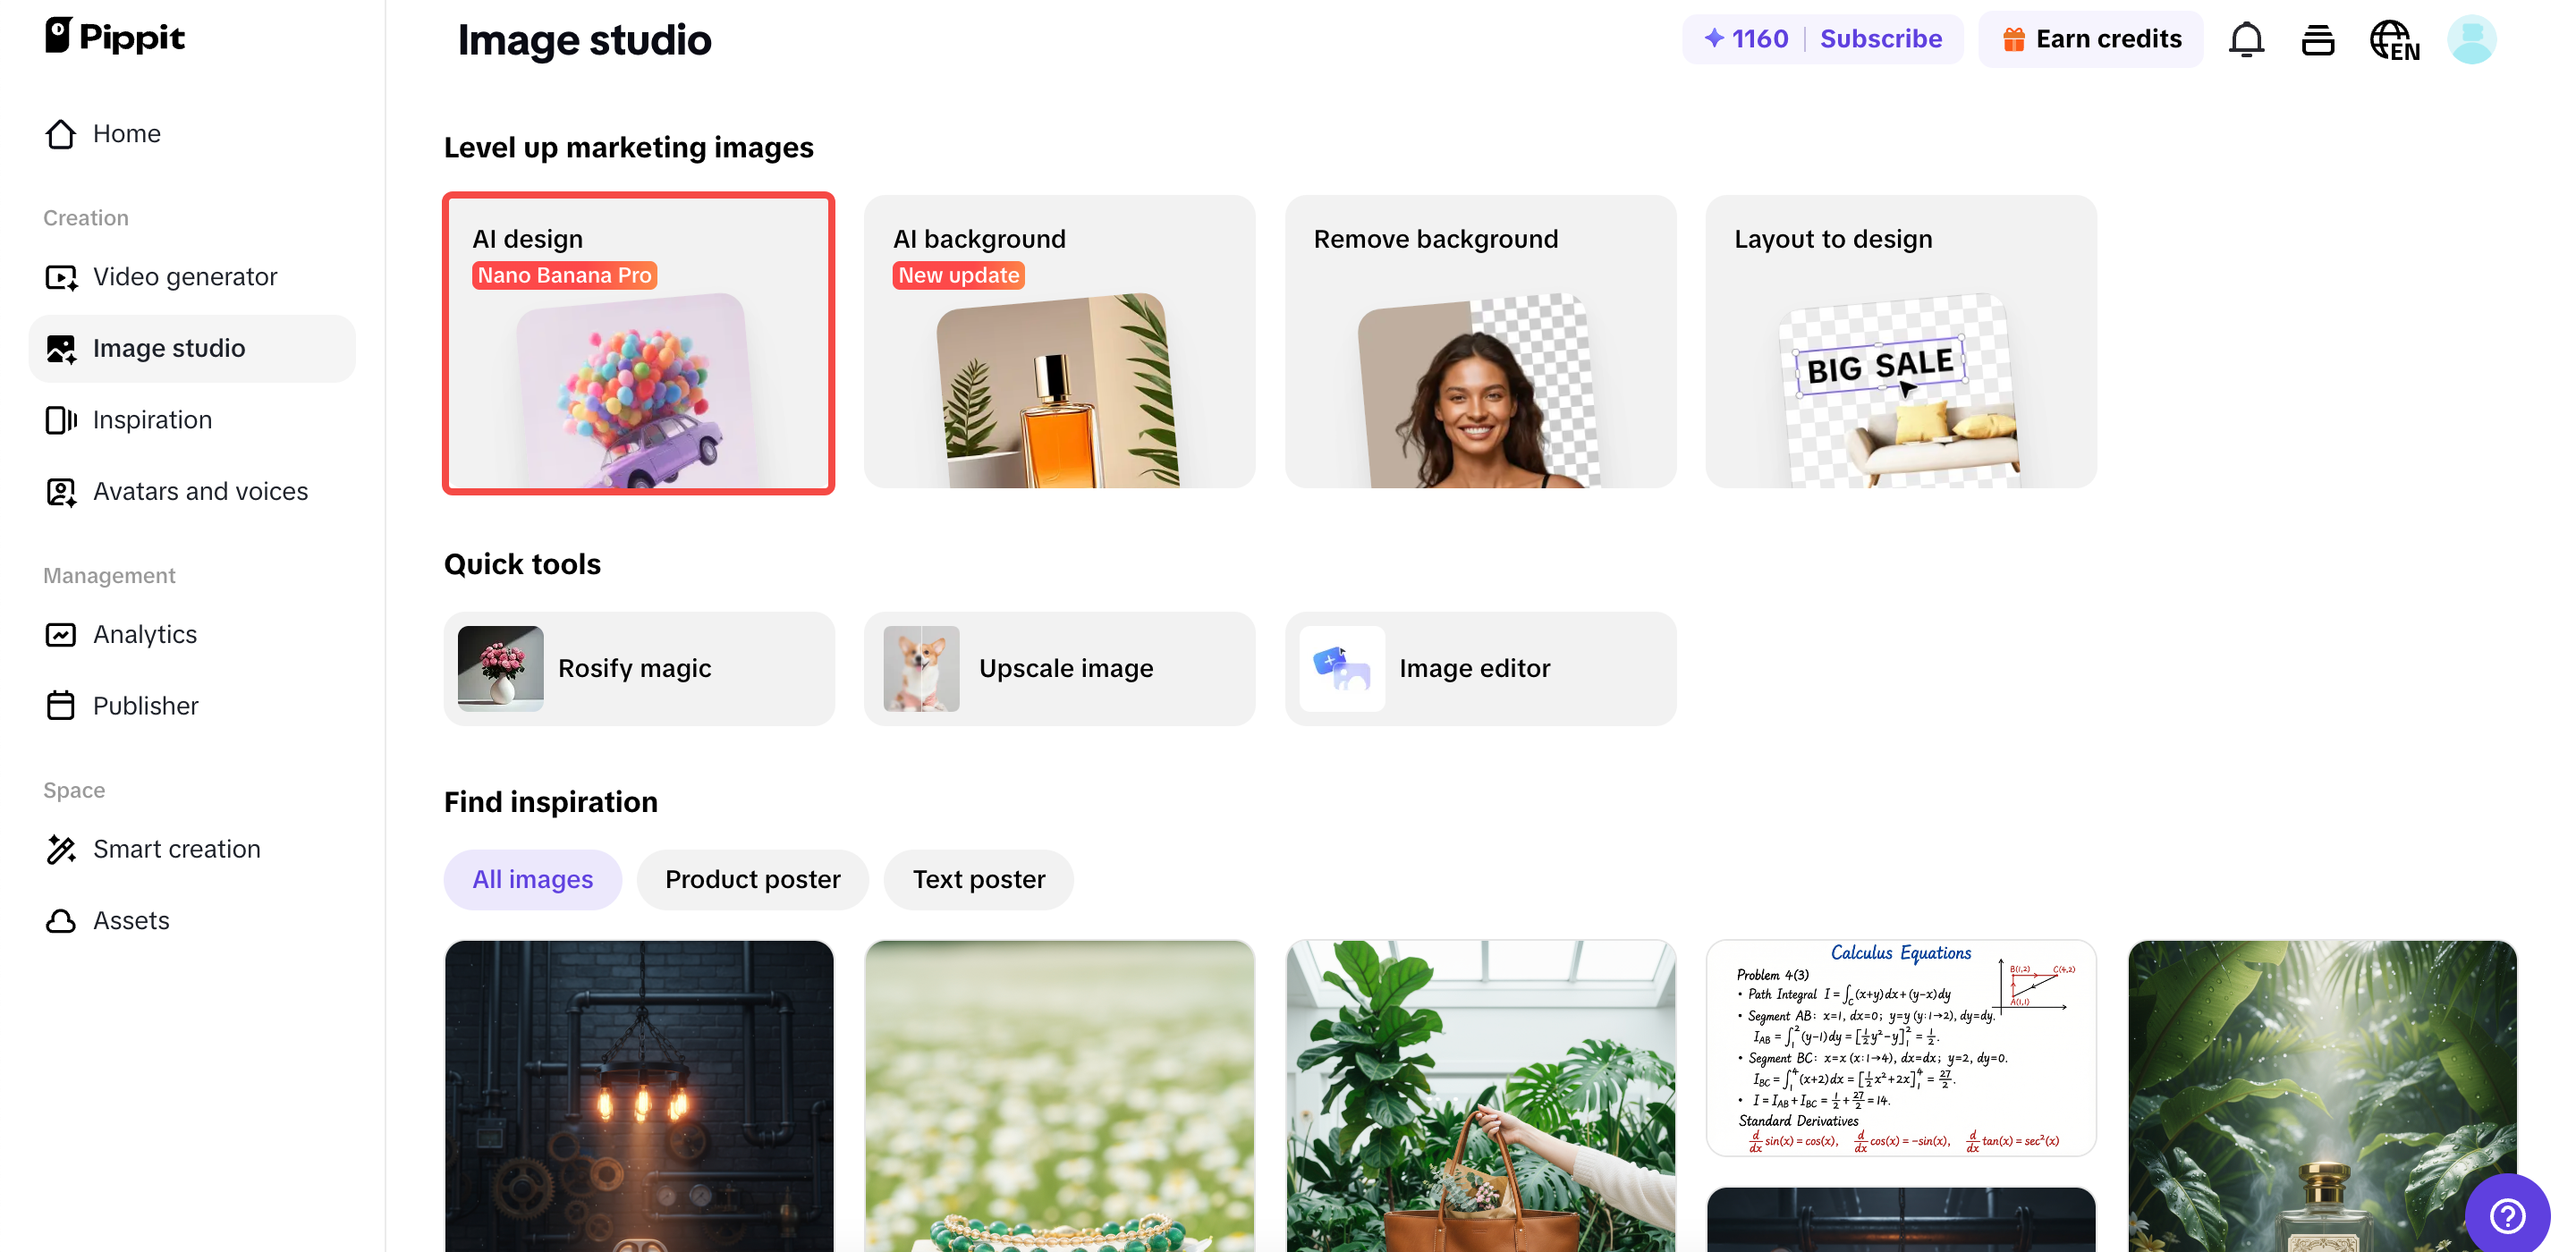Open the profile avatar menu
Image resolution: width=2576 pixels, height=1252 pixels.
click(x=2471, y=39)
